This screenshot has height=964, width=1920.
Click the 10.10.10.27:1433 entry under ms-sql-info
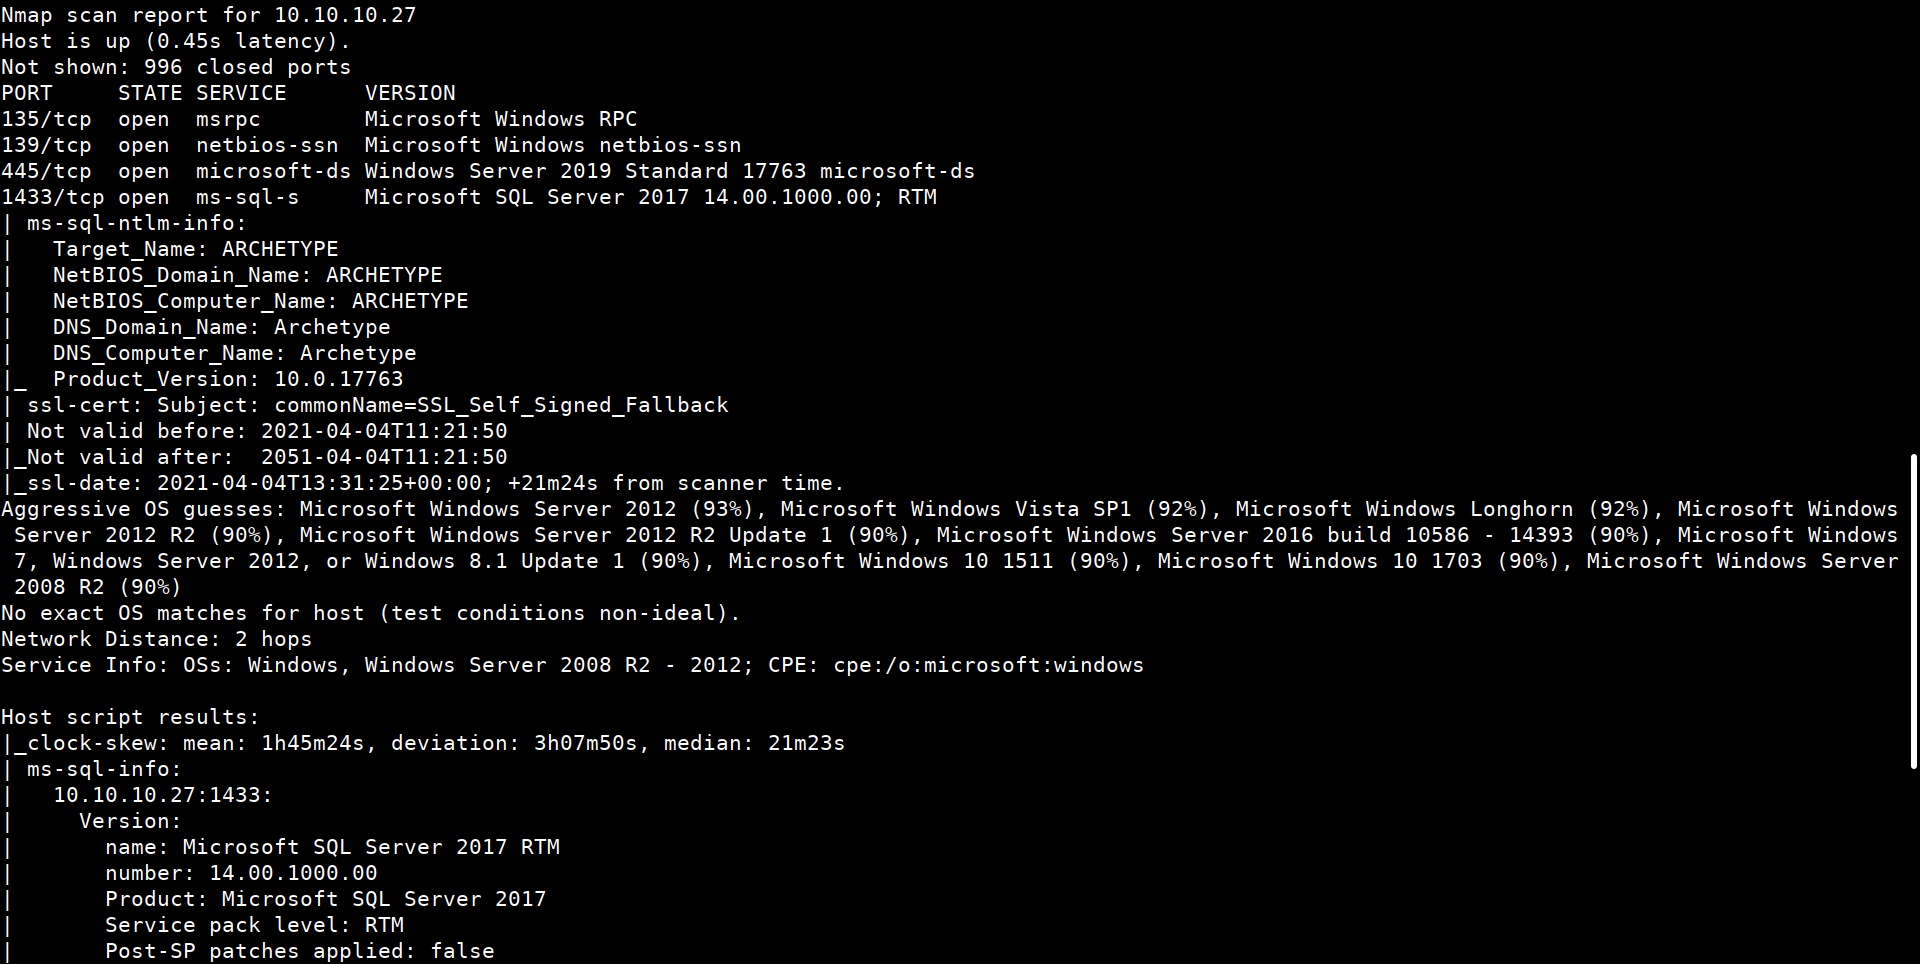point(162,795)
